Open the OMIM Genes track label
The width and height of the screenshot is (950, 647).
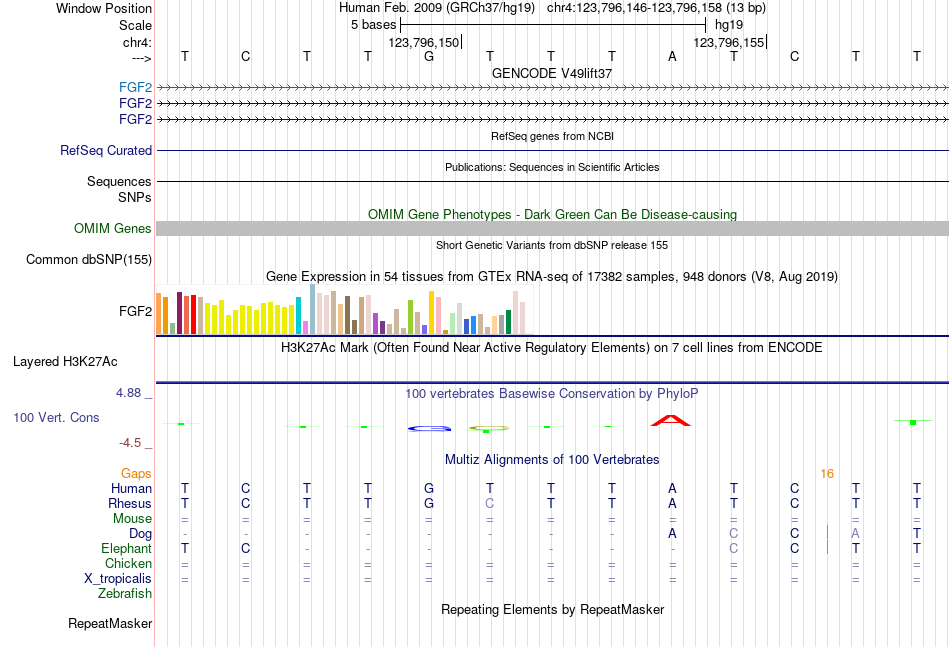pos(112,228)
